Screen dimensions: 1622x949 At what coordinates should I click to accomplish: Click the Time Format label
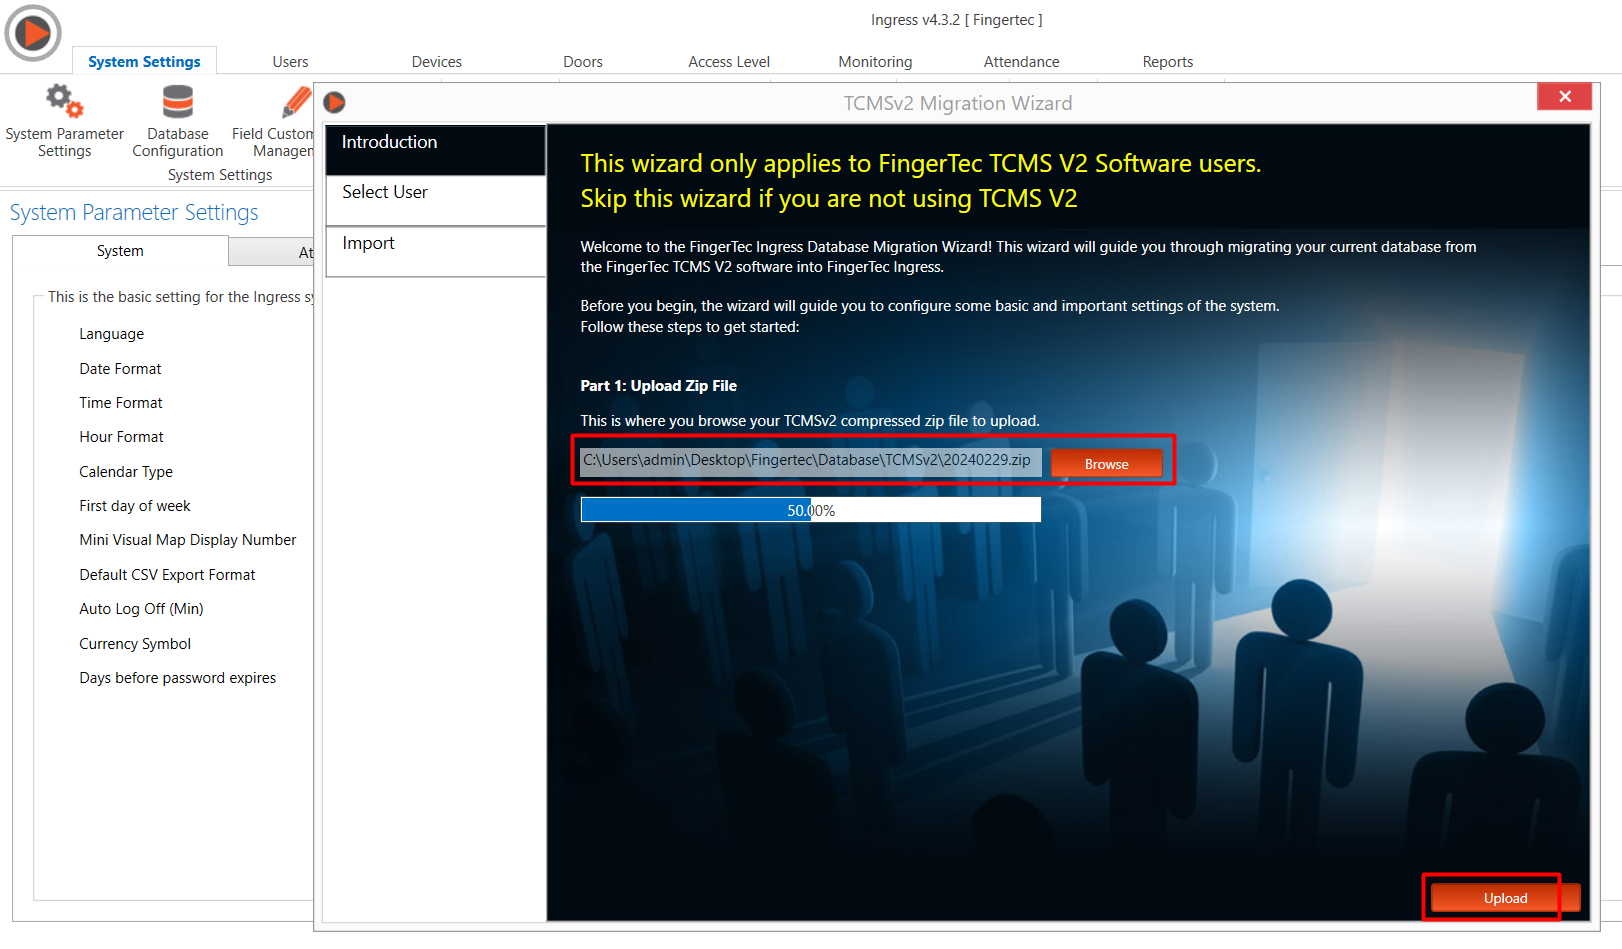pos(121,403)
